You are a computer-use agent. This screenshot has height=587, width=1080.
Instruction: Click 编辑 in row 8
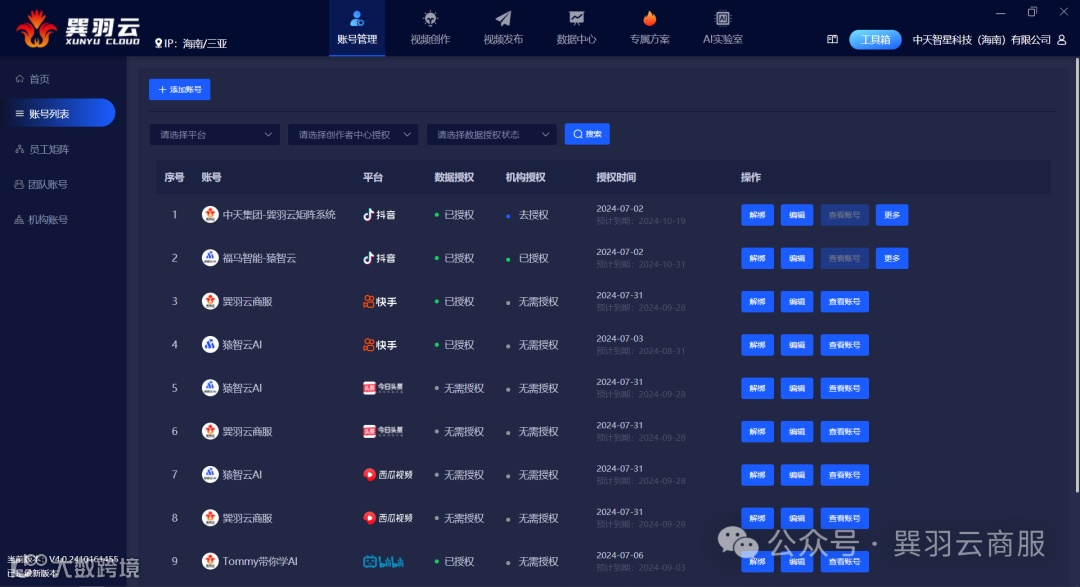pos(797,518)
